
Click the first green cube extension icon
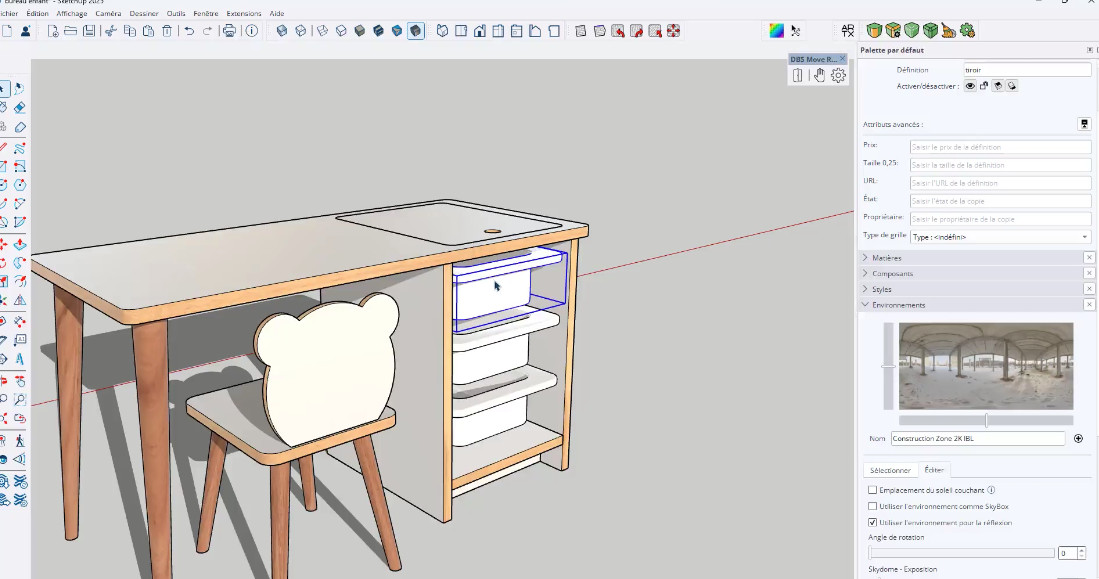tap(874, 31)
